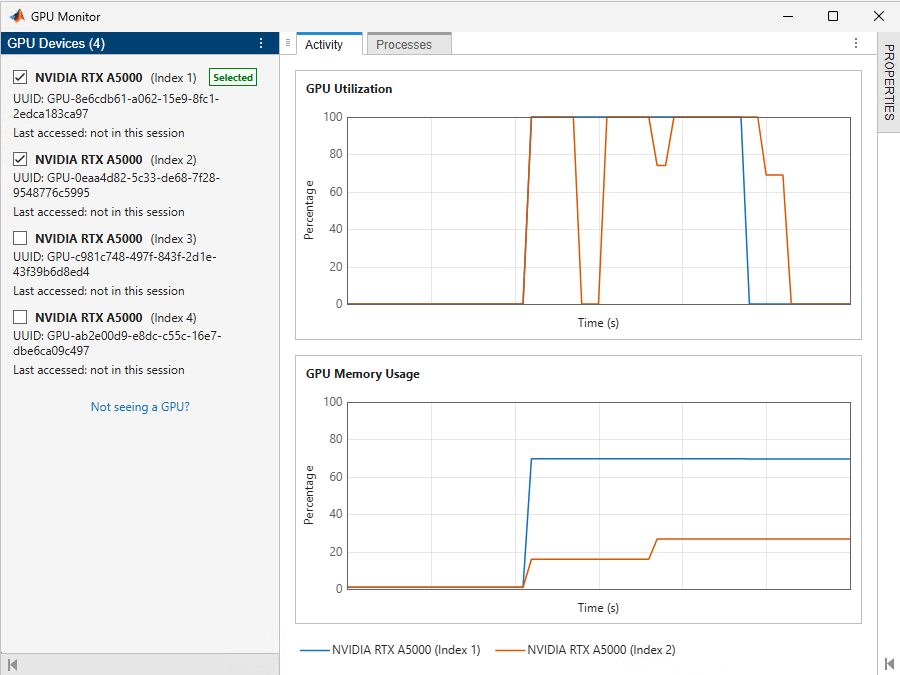Maximize the GPU Monitor window
This screenshot has width=900, height=675.
click(833, 16)
